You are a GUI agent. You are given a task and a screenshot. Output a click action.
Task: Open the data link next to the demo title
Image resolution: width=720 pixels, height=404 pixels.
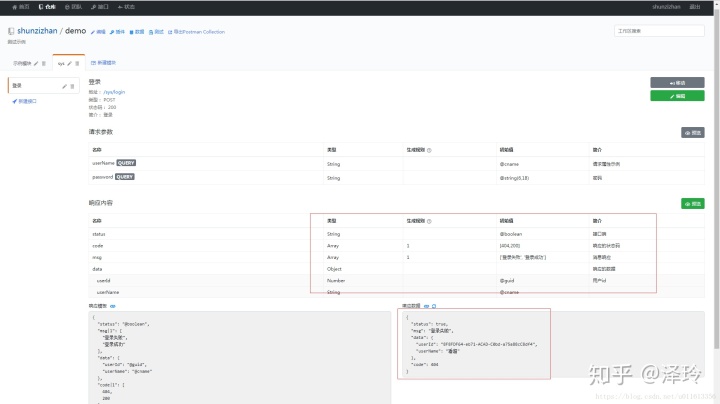(x=137, y=32)
